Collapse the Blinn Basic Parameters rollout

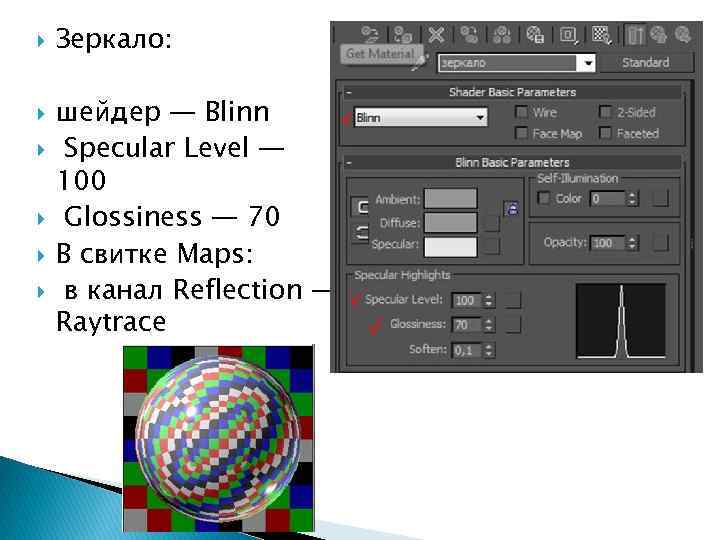pos(349,163)
